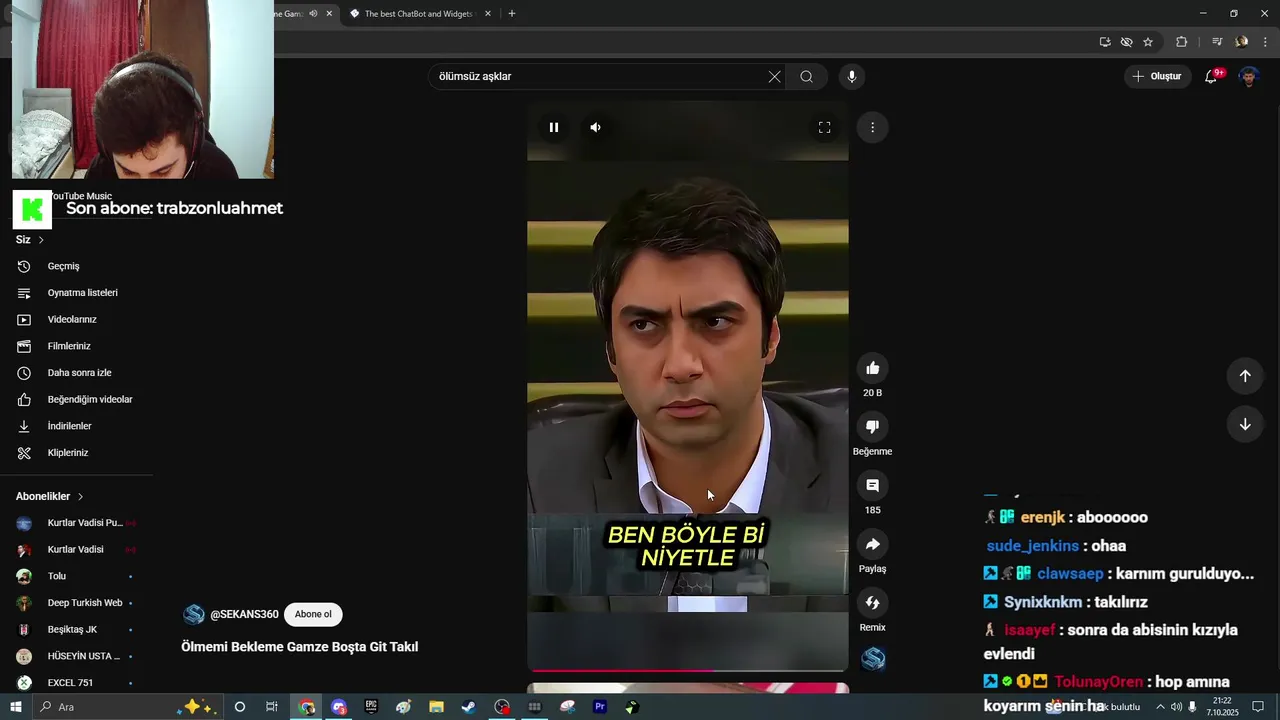Screen dimensions: 1280x720
Task: Open Task View on the taskbar
Action: click(272, 707)
